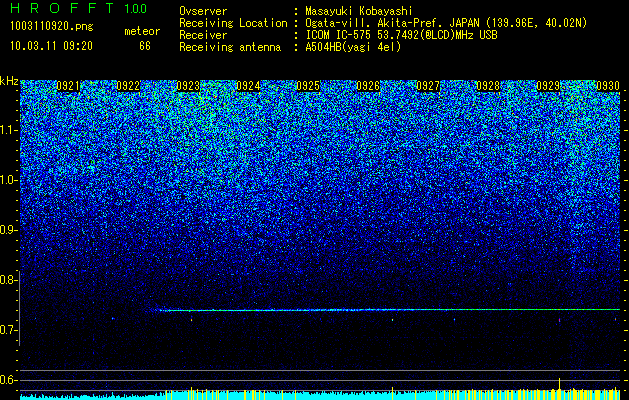
Task: Click the 0928 time marker
Action: pos(488,86)
